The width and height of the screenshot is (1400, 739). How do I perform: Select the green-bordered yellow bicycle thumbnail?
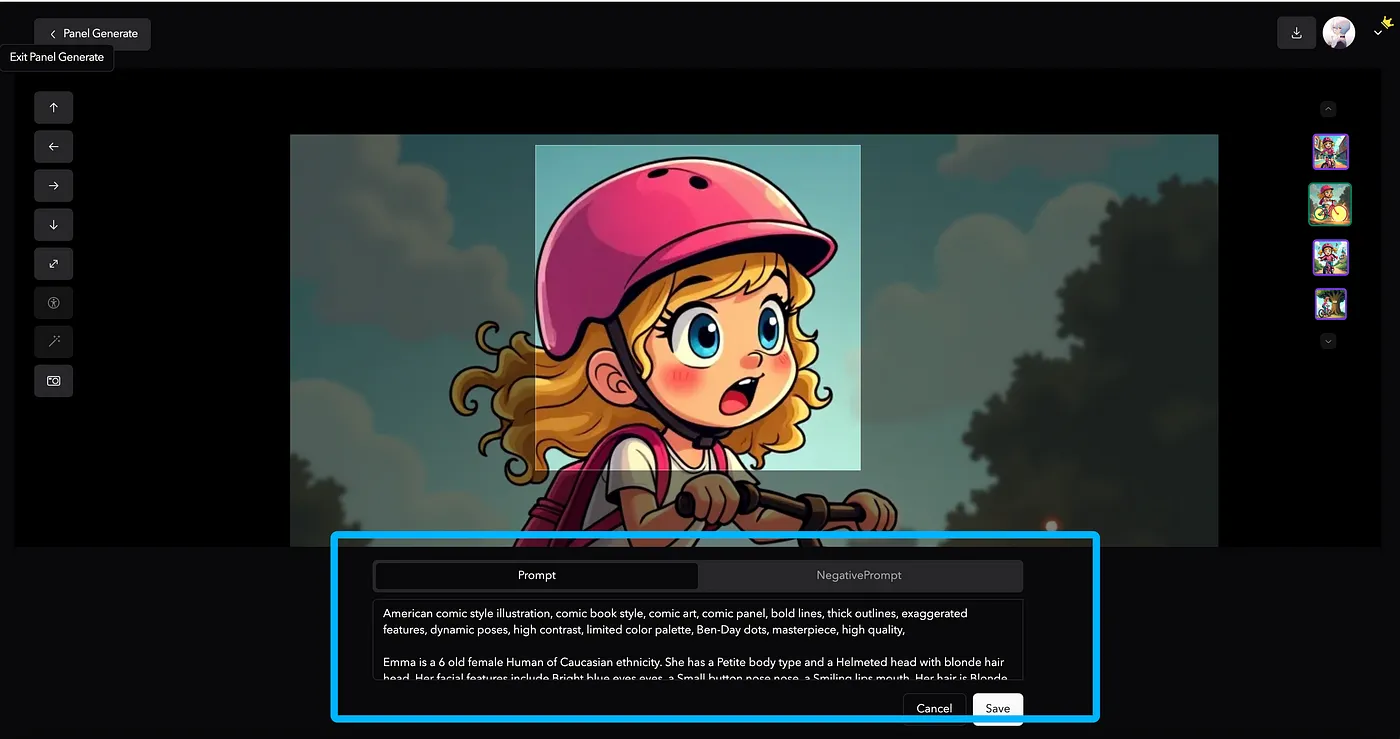(x=1330, y=204)
